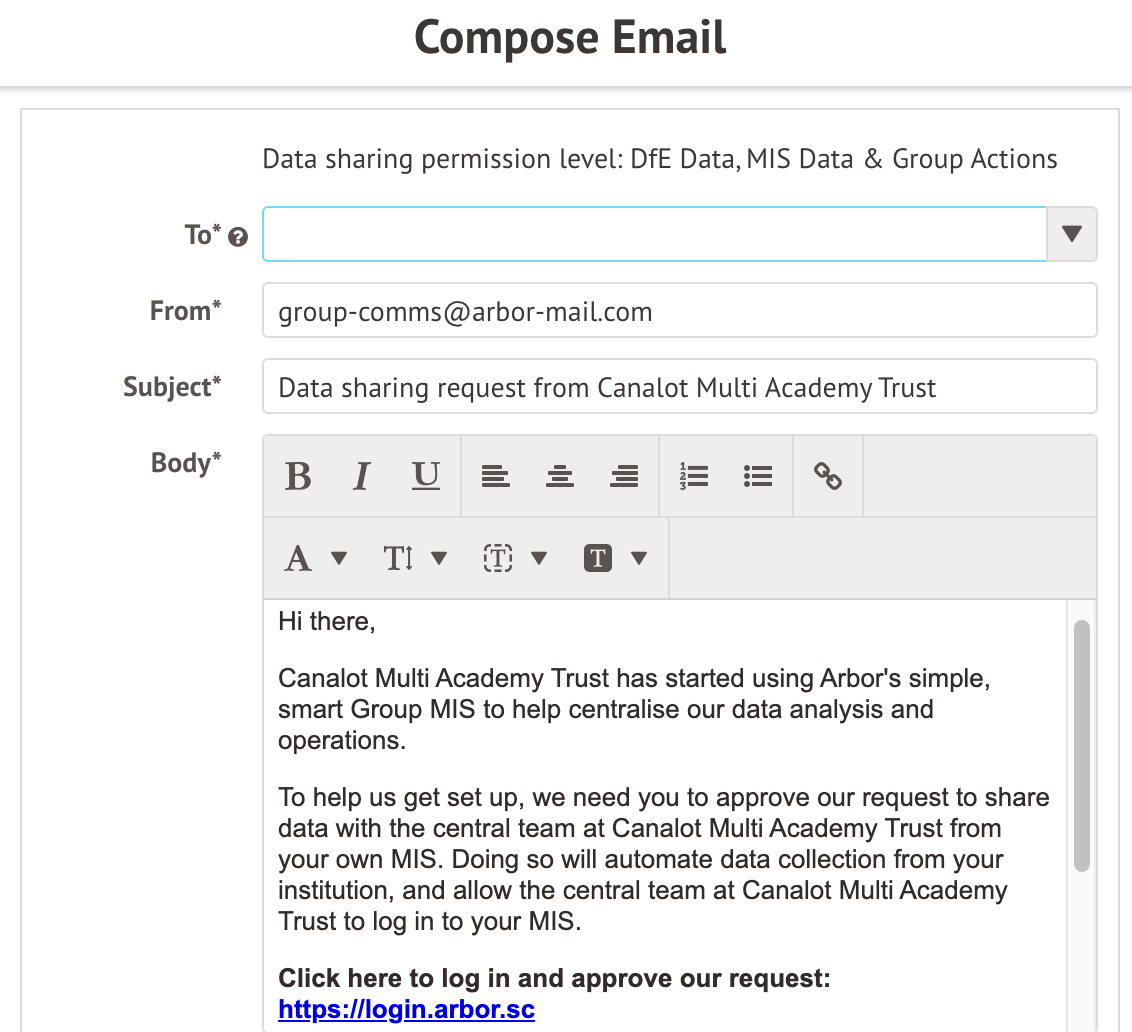Expand the To recipients dropdown arrow

point(1071,234)
